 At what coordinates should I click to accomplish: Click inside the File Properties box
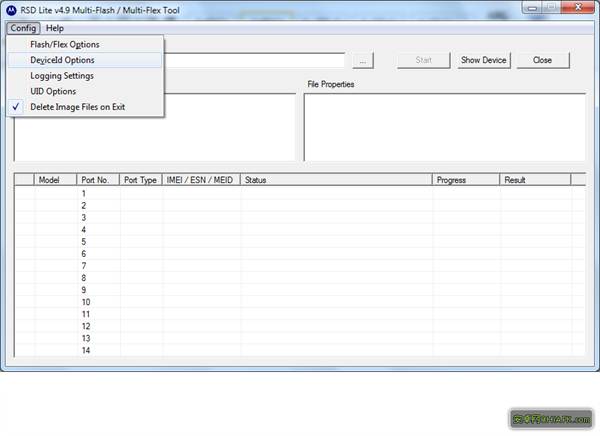[x=445, y=127]
